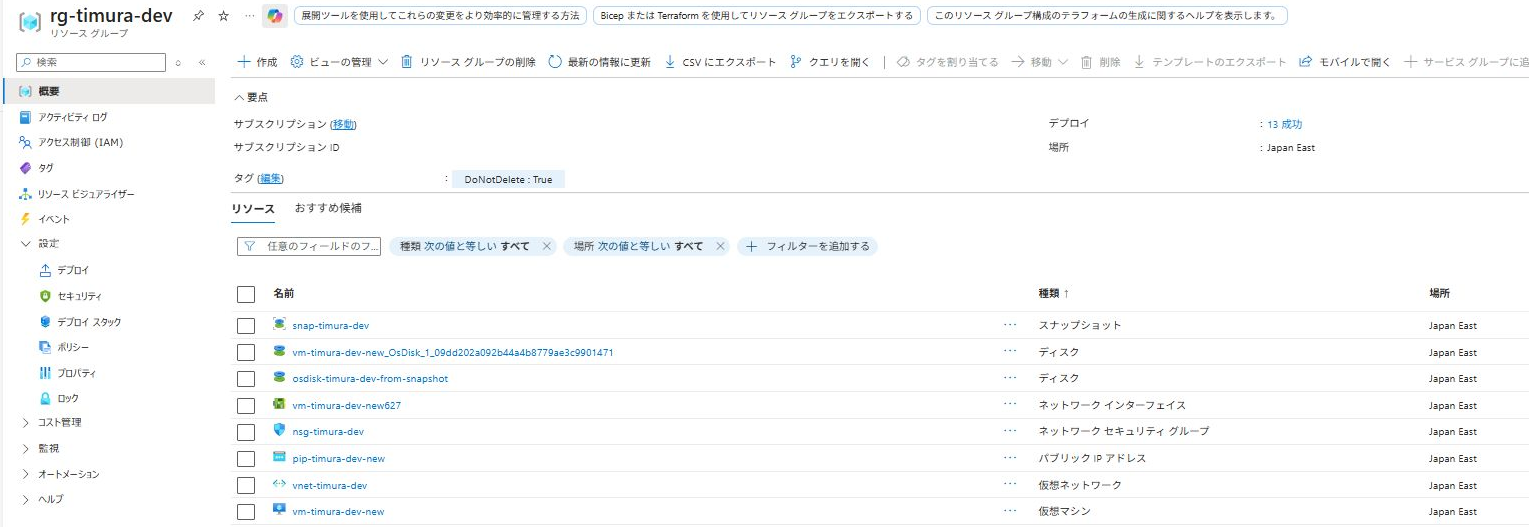Screen dimensions: 1529x527
Task: Collapse the 設定 section in the sidebar
Action: tap(26, 244)
